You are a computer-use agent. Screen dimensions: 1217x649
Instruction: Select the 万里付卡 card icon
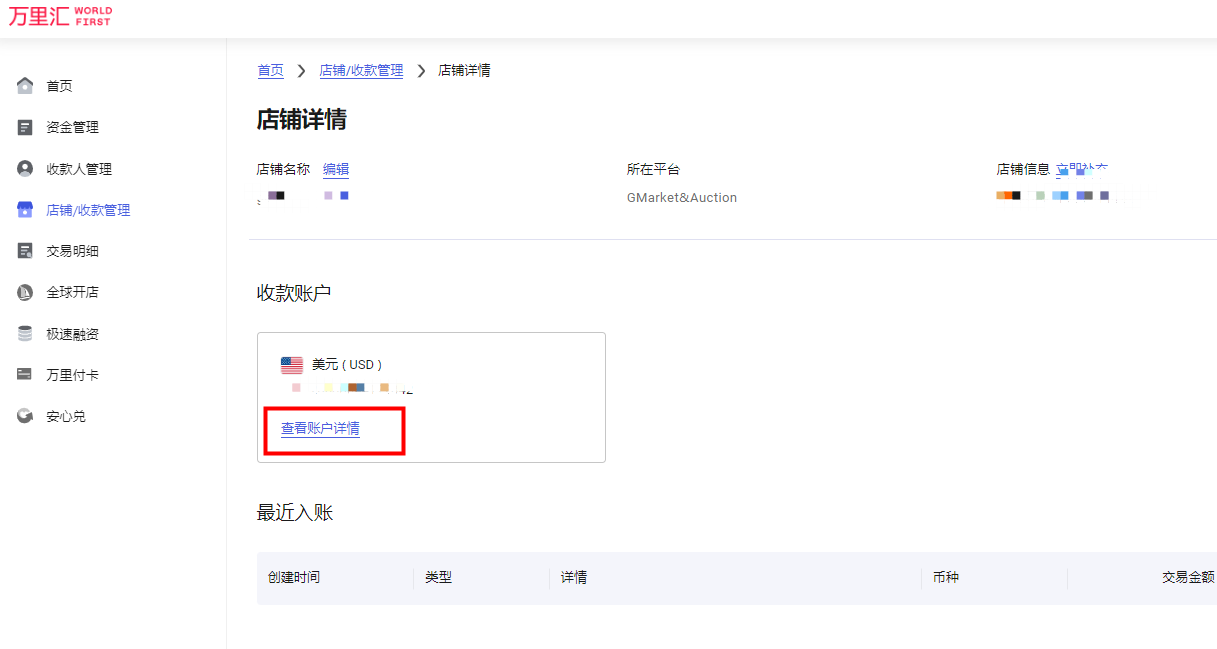coord(25,374)
